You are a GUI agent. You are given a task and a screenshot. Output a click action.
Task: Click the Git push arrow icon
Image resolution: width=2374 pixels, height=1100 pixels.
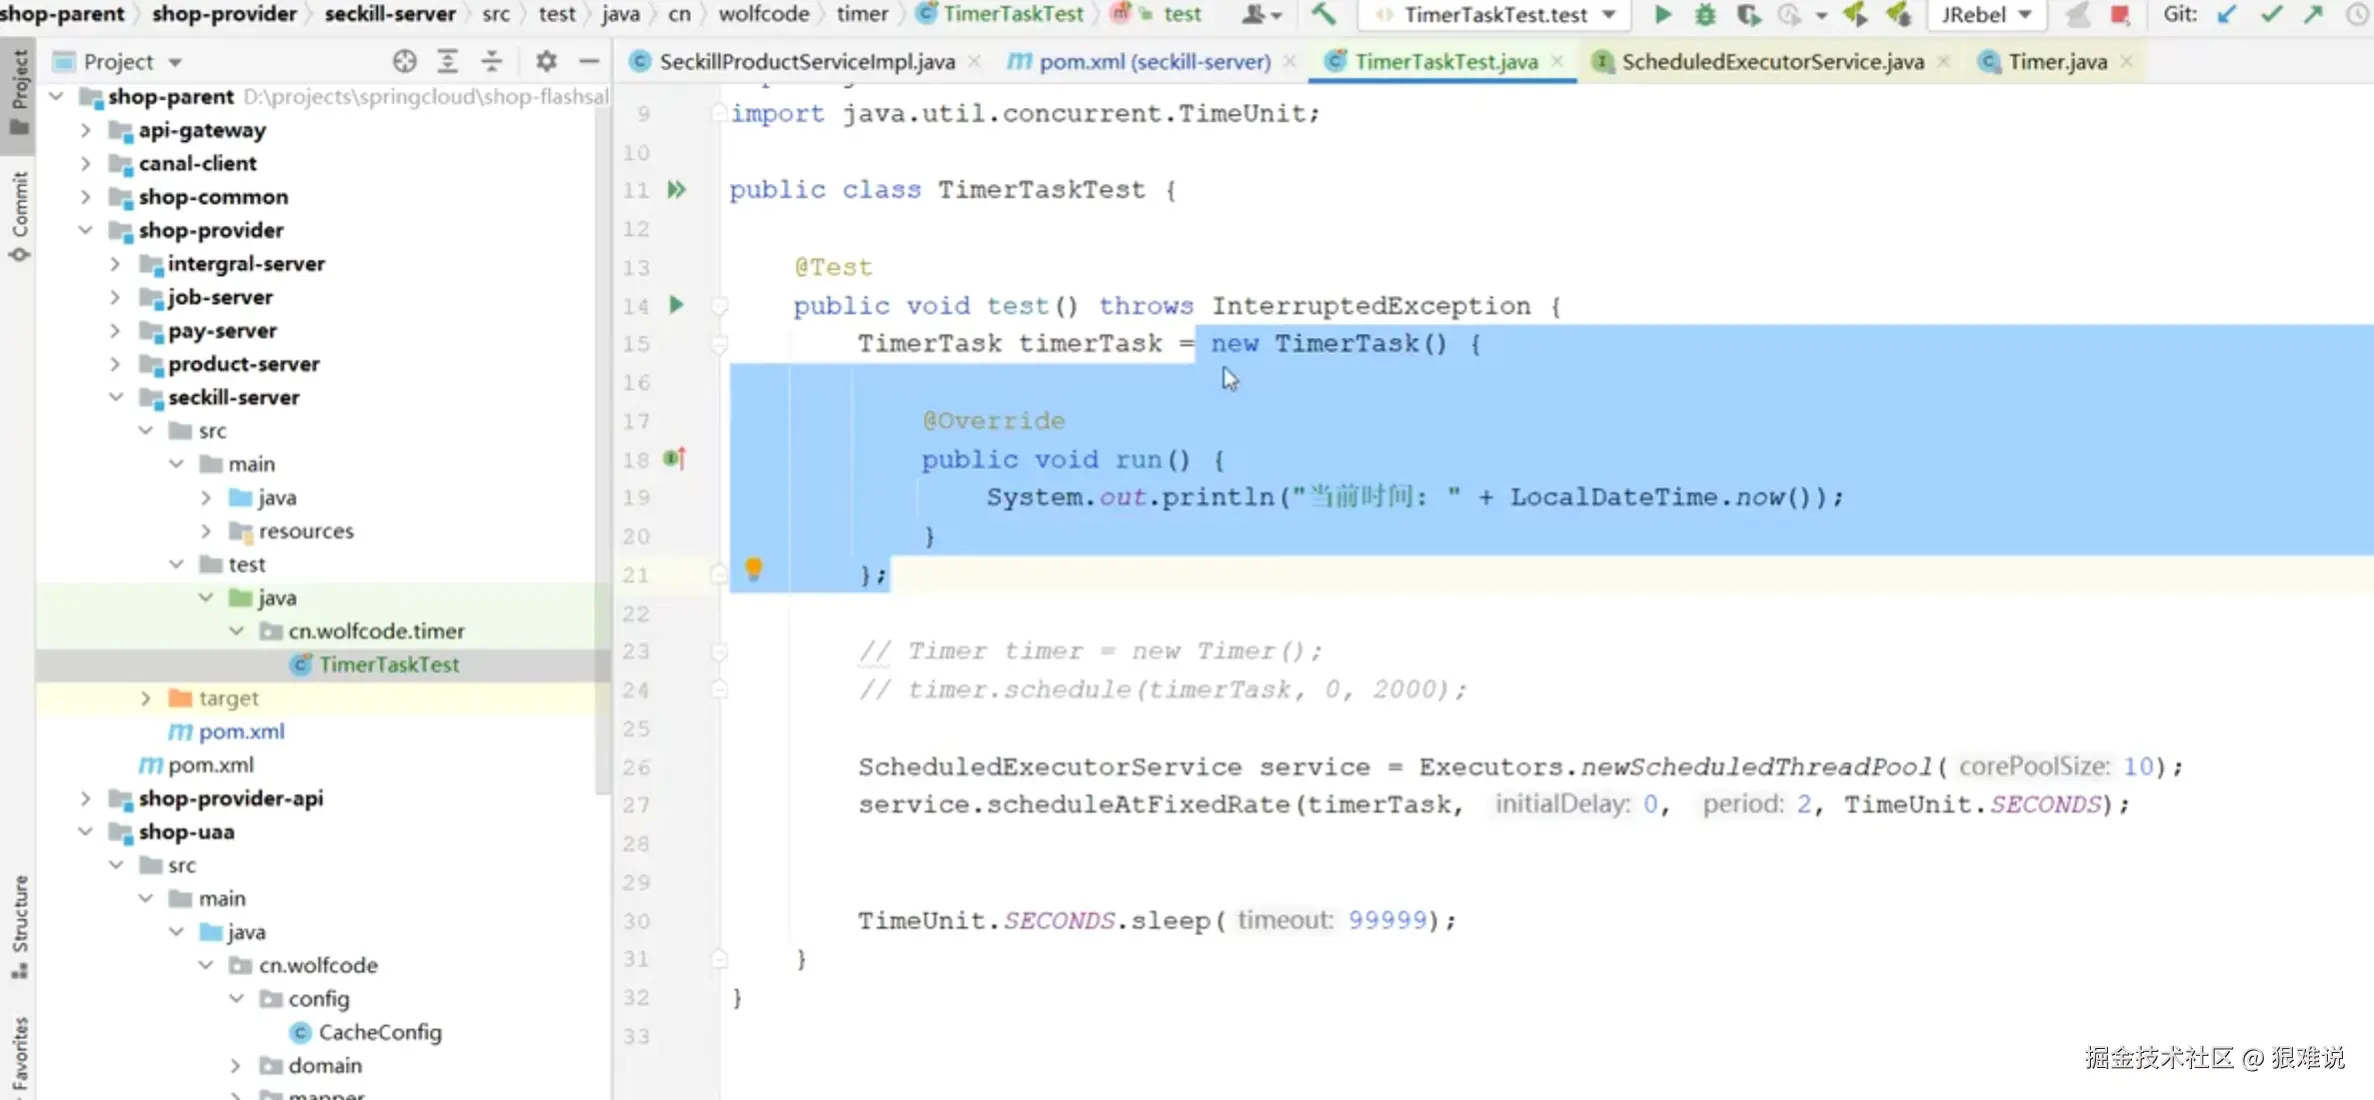[x=2314, y=14]
